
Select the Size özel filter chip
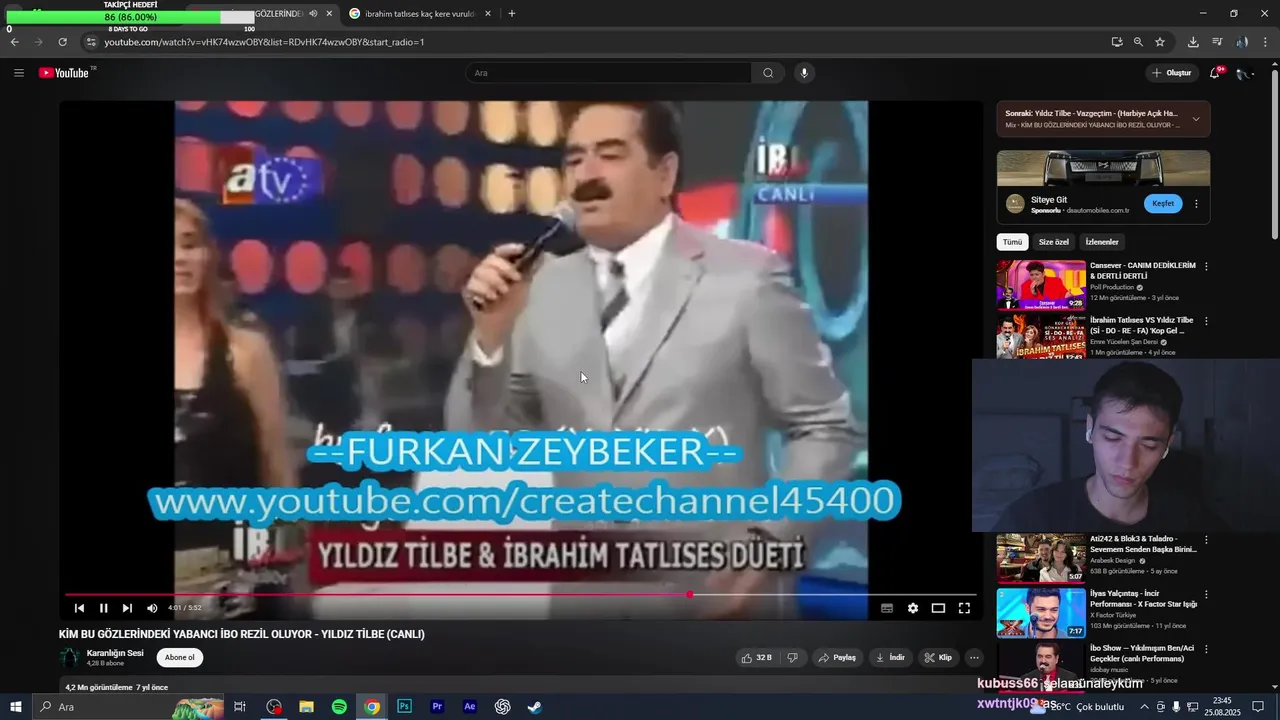1054,242
